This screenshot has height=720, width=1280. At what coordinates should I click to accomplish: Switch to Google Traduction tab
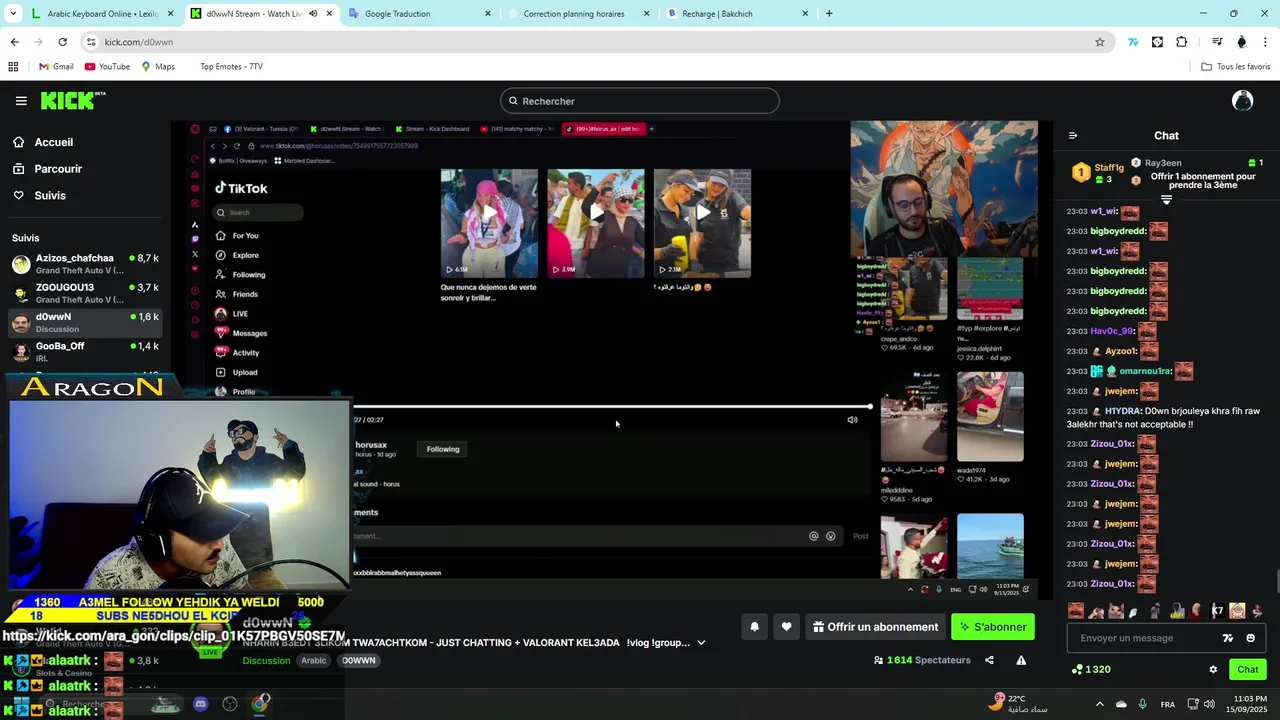(420, 14)
